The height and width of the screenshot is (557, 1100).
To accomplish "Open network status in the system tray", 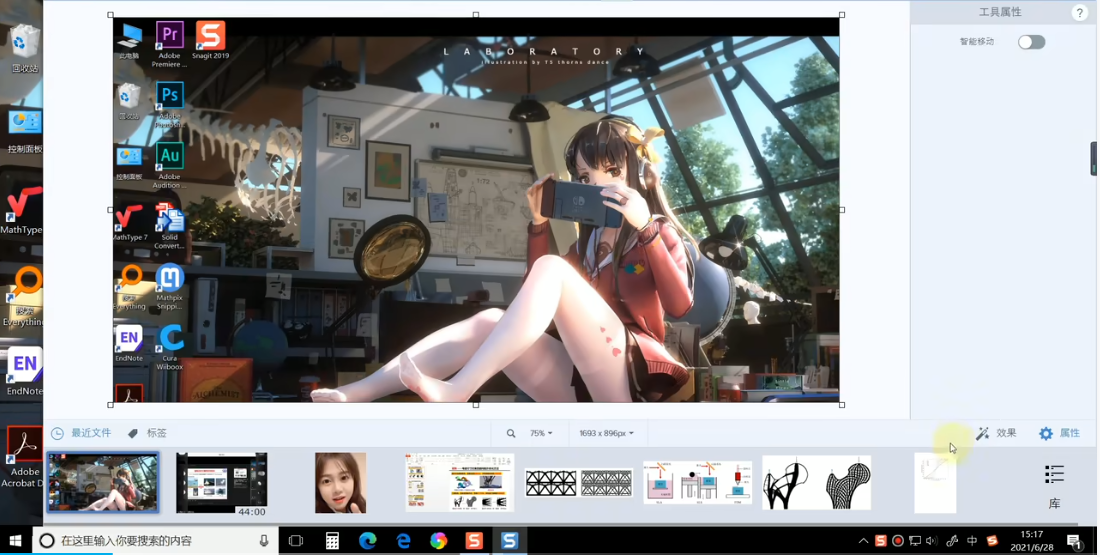I will 915,541.
